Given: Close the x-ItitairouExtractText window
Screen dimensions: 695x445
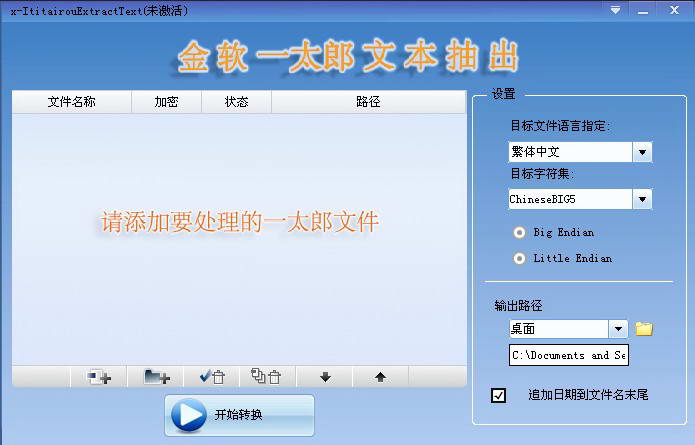Looking at the screenshot, I should [674, 10].
